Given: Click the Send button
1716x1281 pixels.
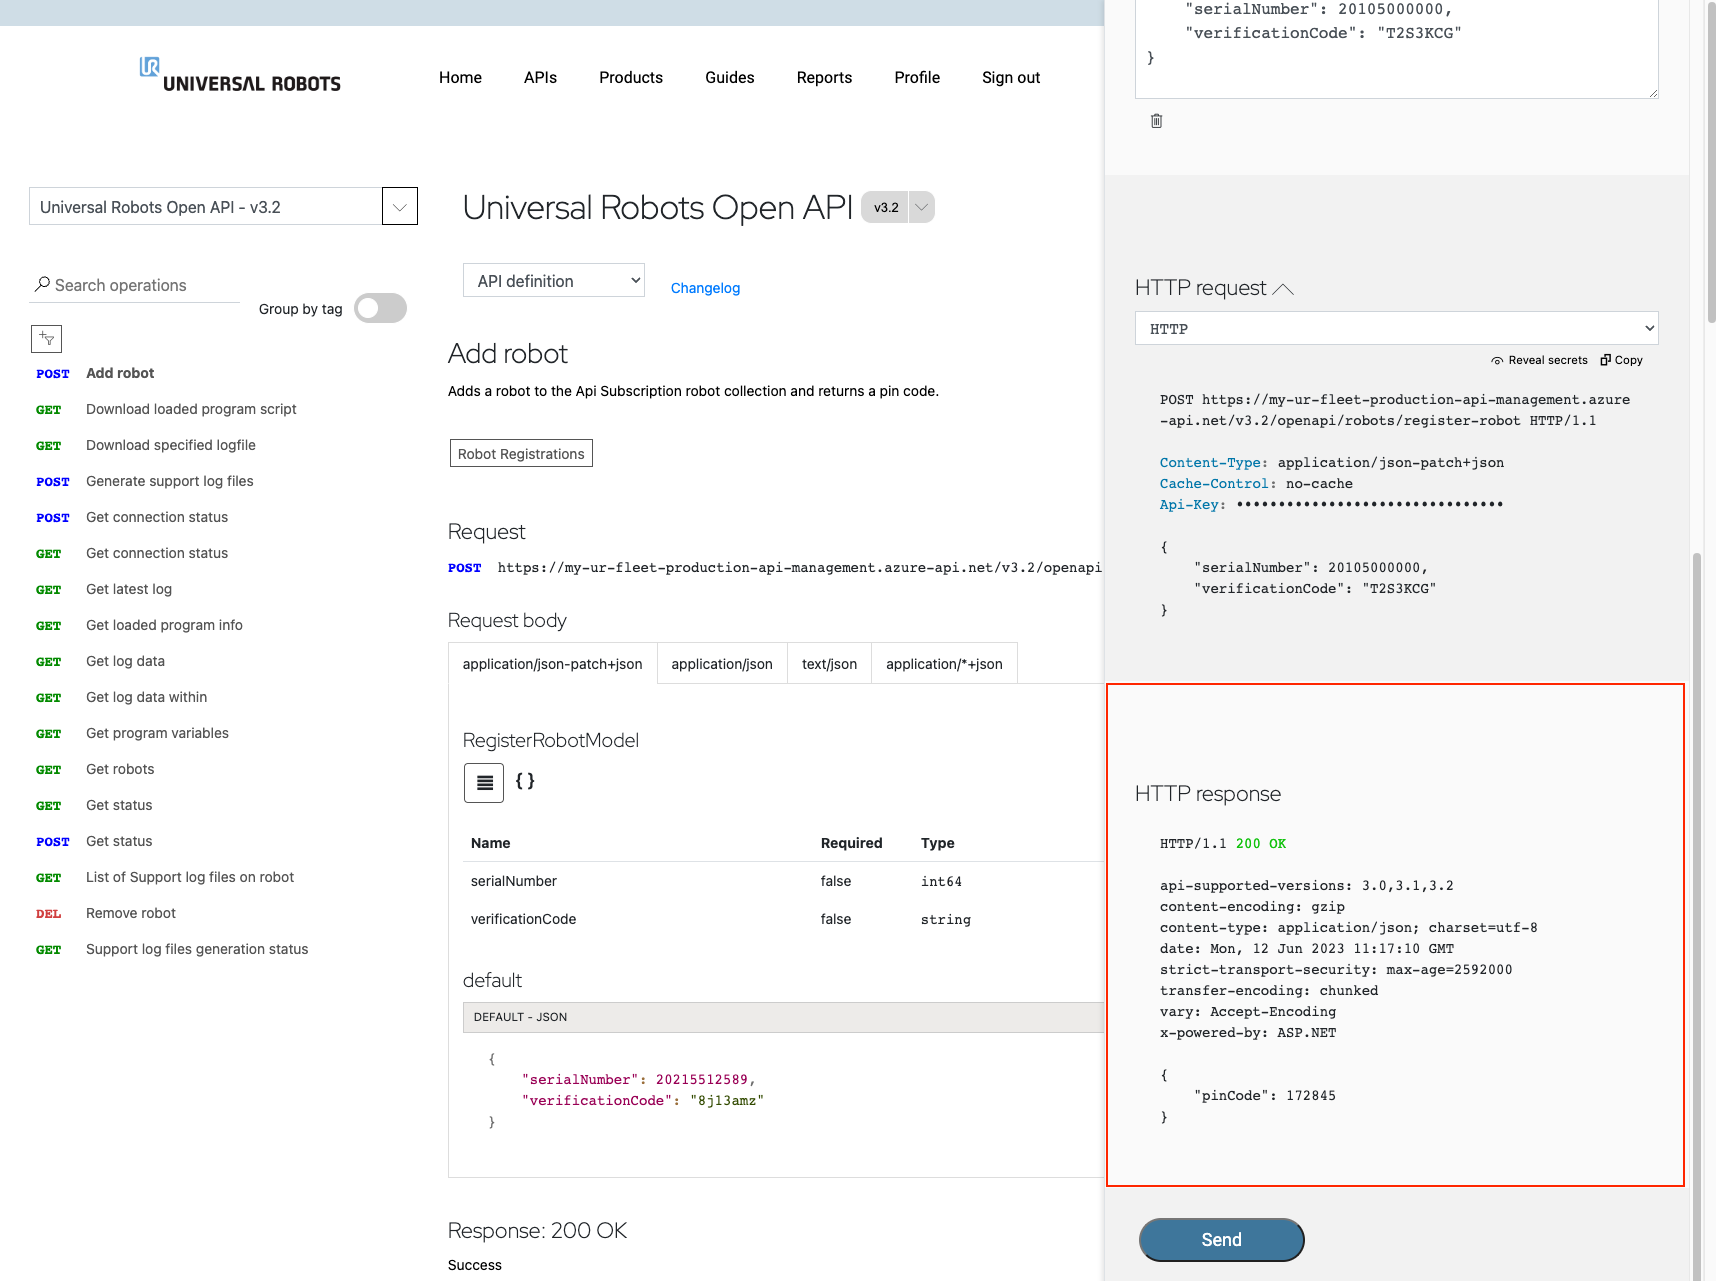Looking at the screenshot, I should pos(1221,1240).
